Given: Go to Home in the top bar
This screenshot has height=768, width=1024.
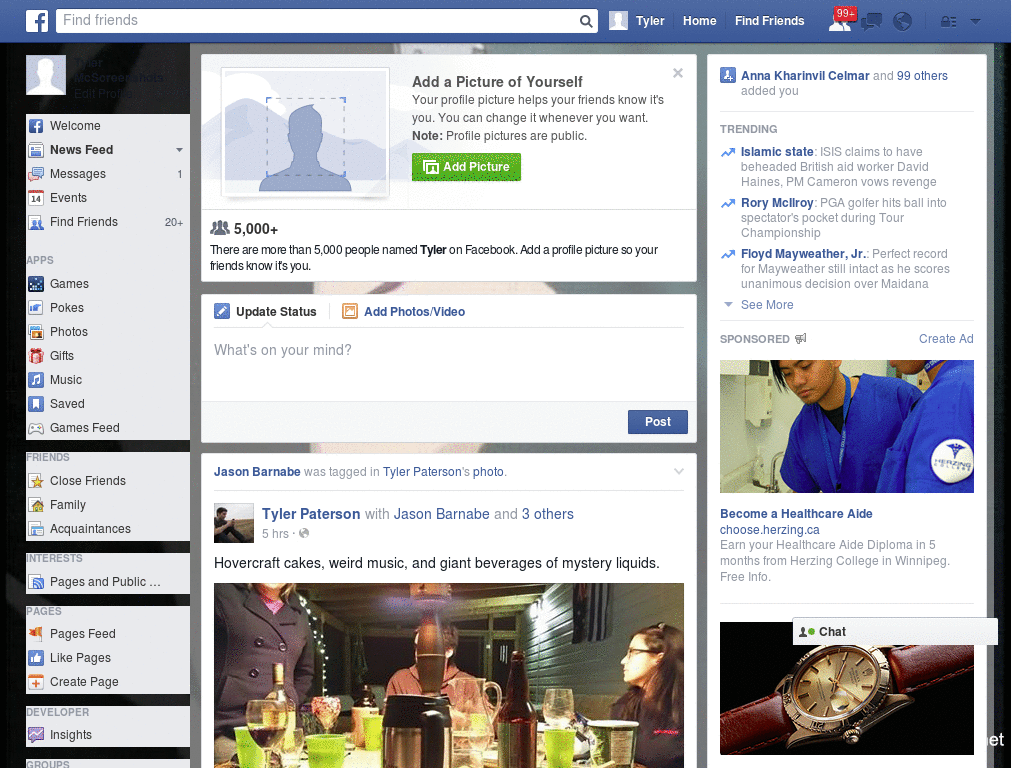Looking at the screenshot, I should (x=699, y=21).
